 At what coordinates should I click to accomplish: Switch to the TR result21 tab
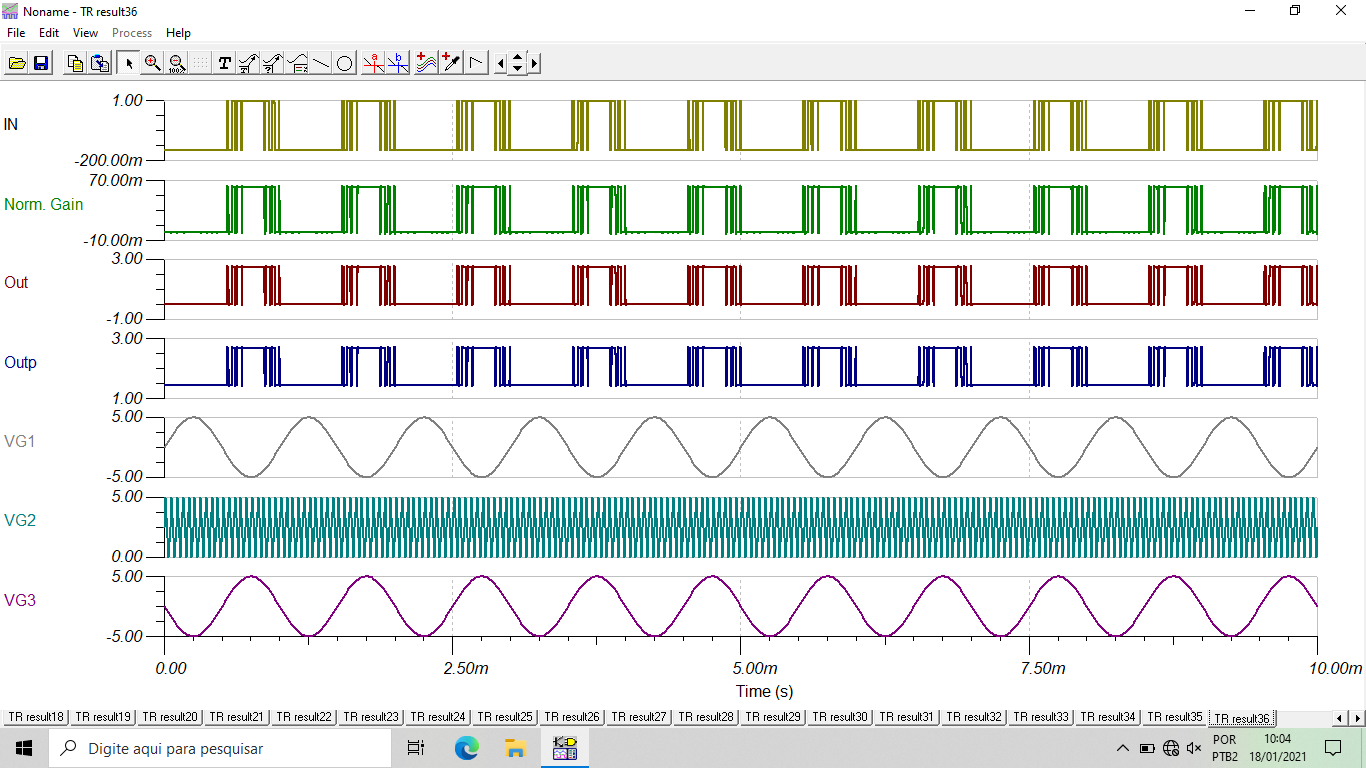click(236, 717)
